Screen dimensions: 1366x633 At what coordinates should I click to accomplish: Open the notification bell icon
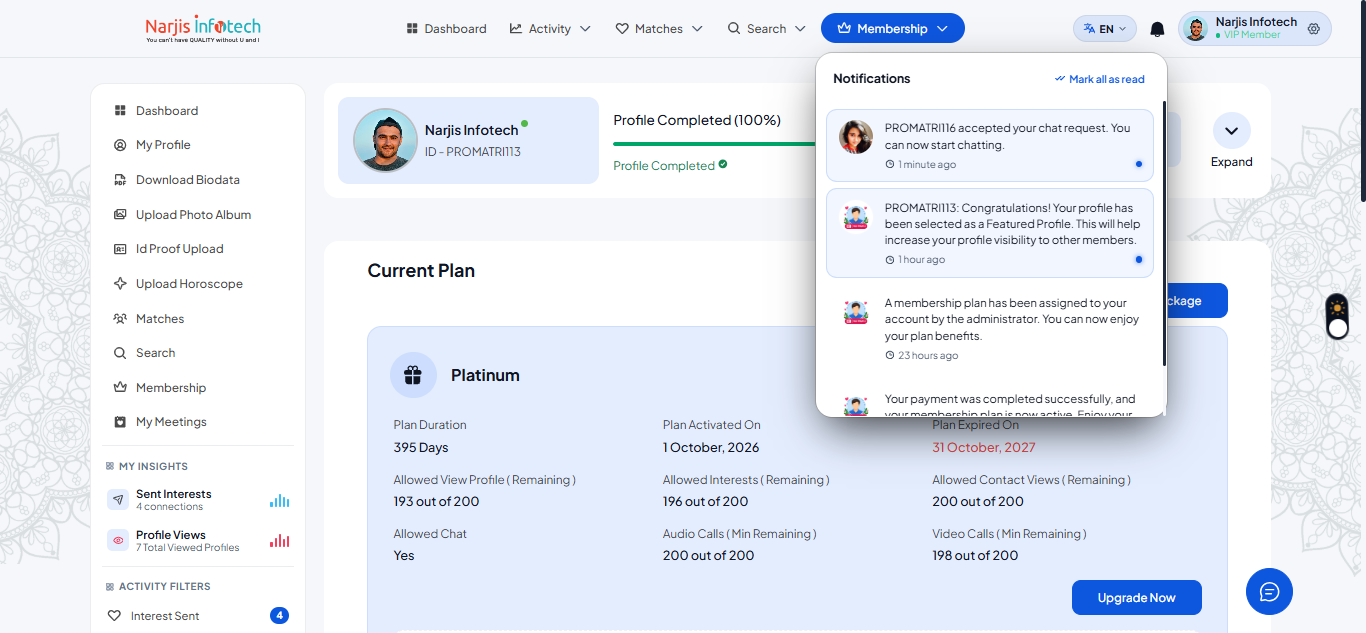(x=1157, y=29)
